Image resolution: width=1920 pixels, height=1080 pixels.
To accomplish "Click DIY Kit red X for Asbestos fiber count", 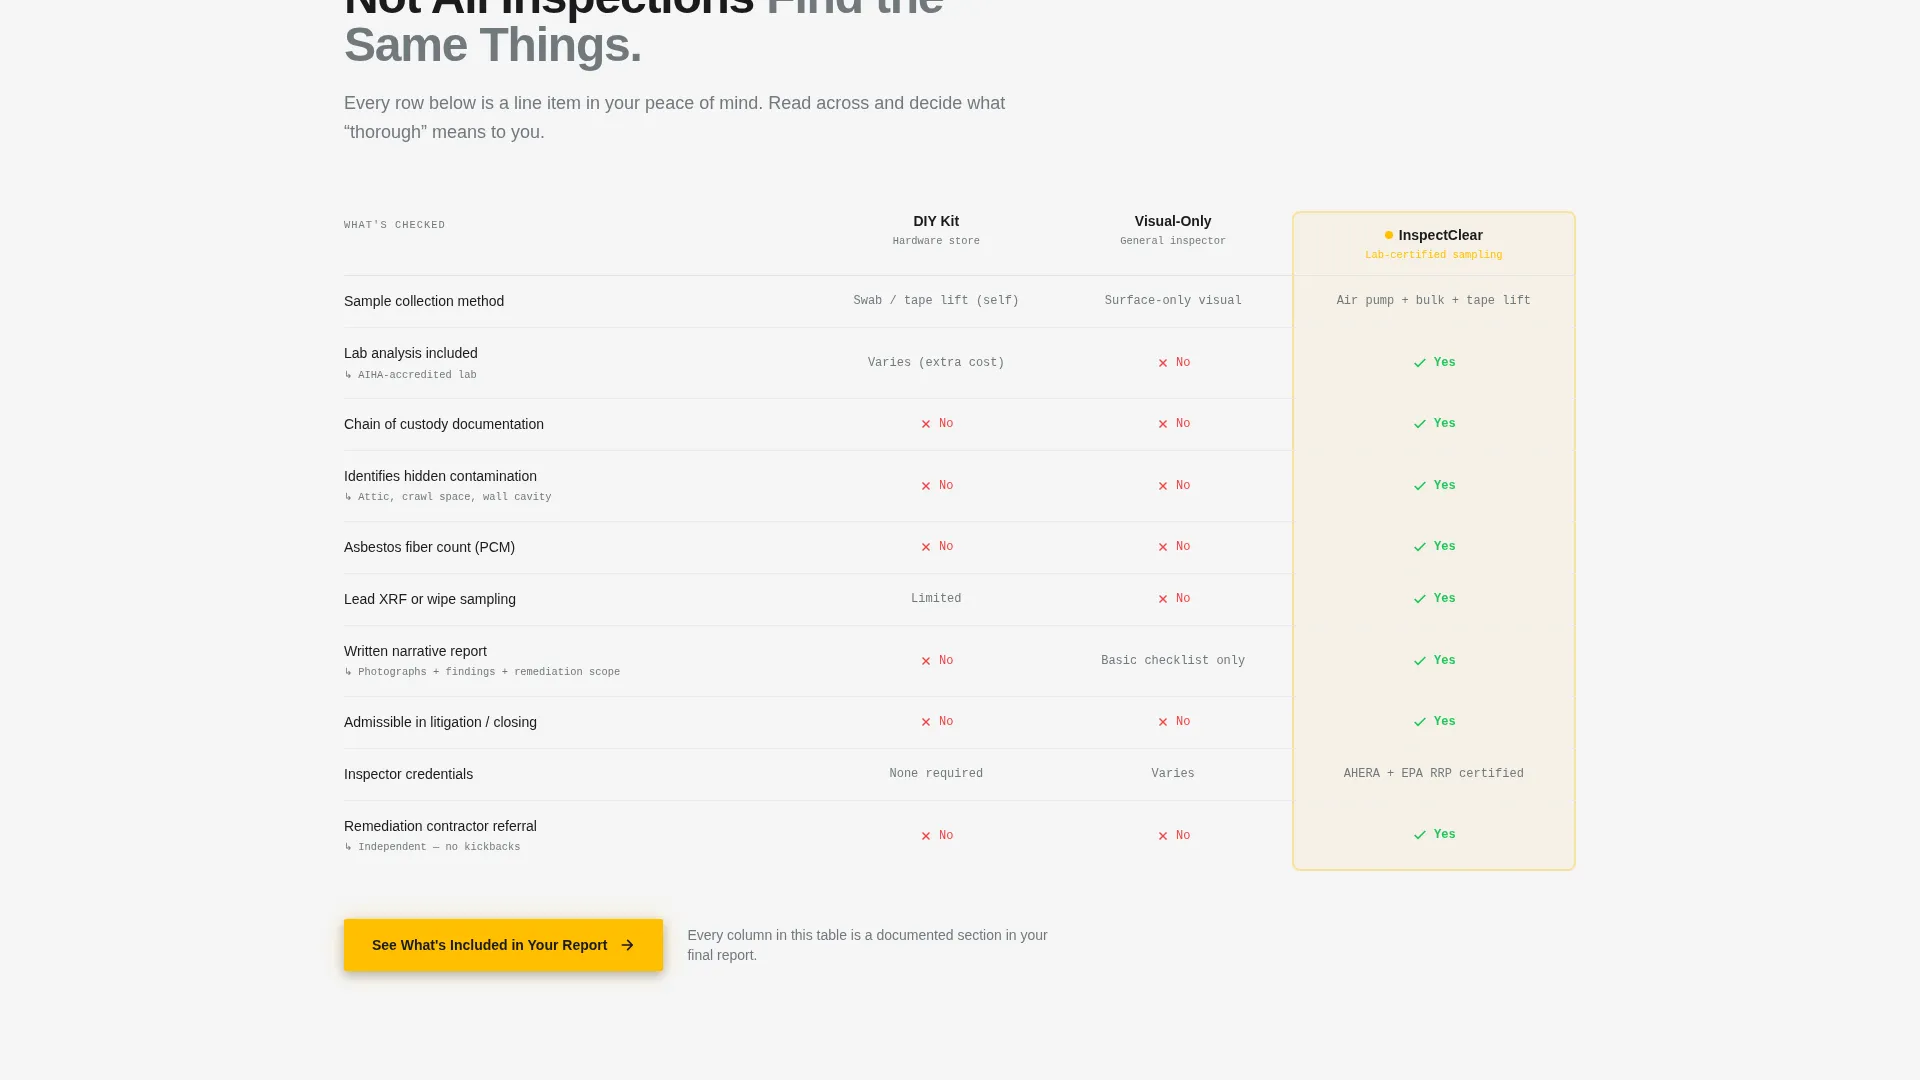I will 926,547.
